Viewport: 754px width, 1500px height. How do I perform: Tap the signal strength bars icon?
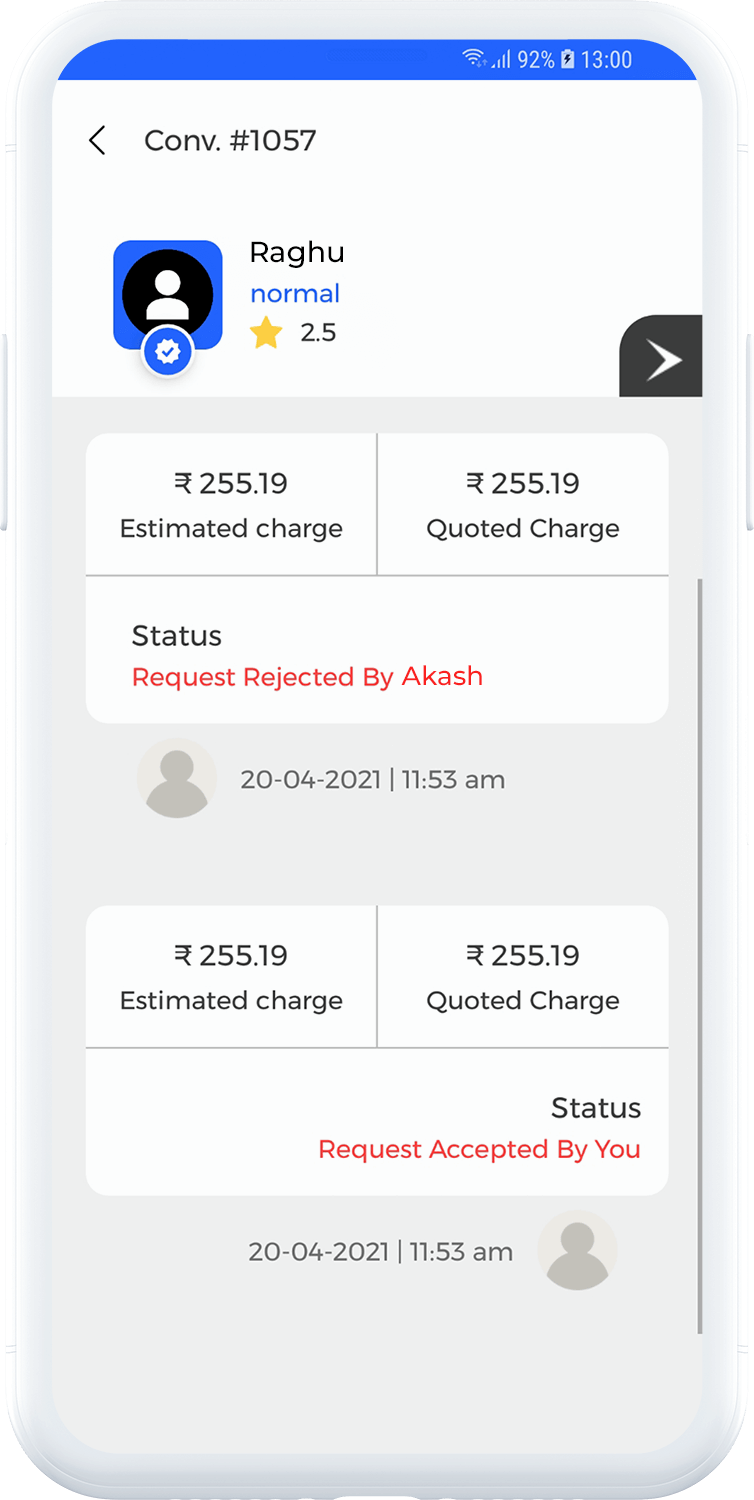[500, 60]
